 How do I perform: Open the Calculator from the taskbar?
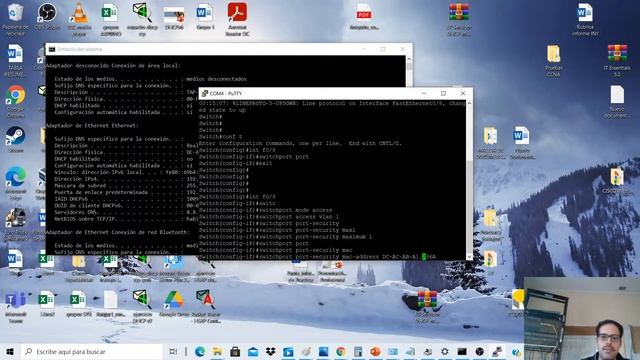pos(358,351)
